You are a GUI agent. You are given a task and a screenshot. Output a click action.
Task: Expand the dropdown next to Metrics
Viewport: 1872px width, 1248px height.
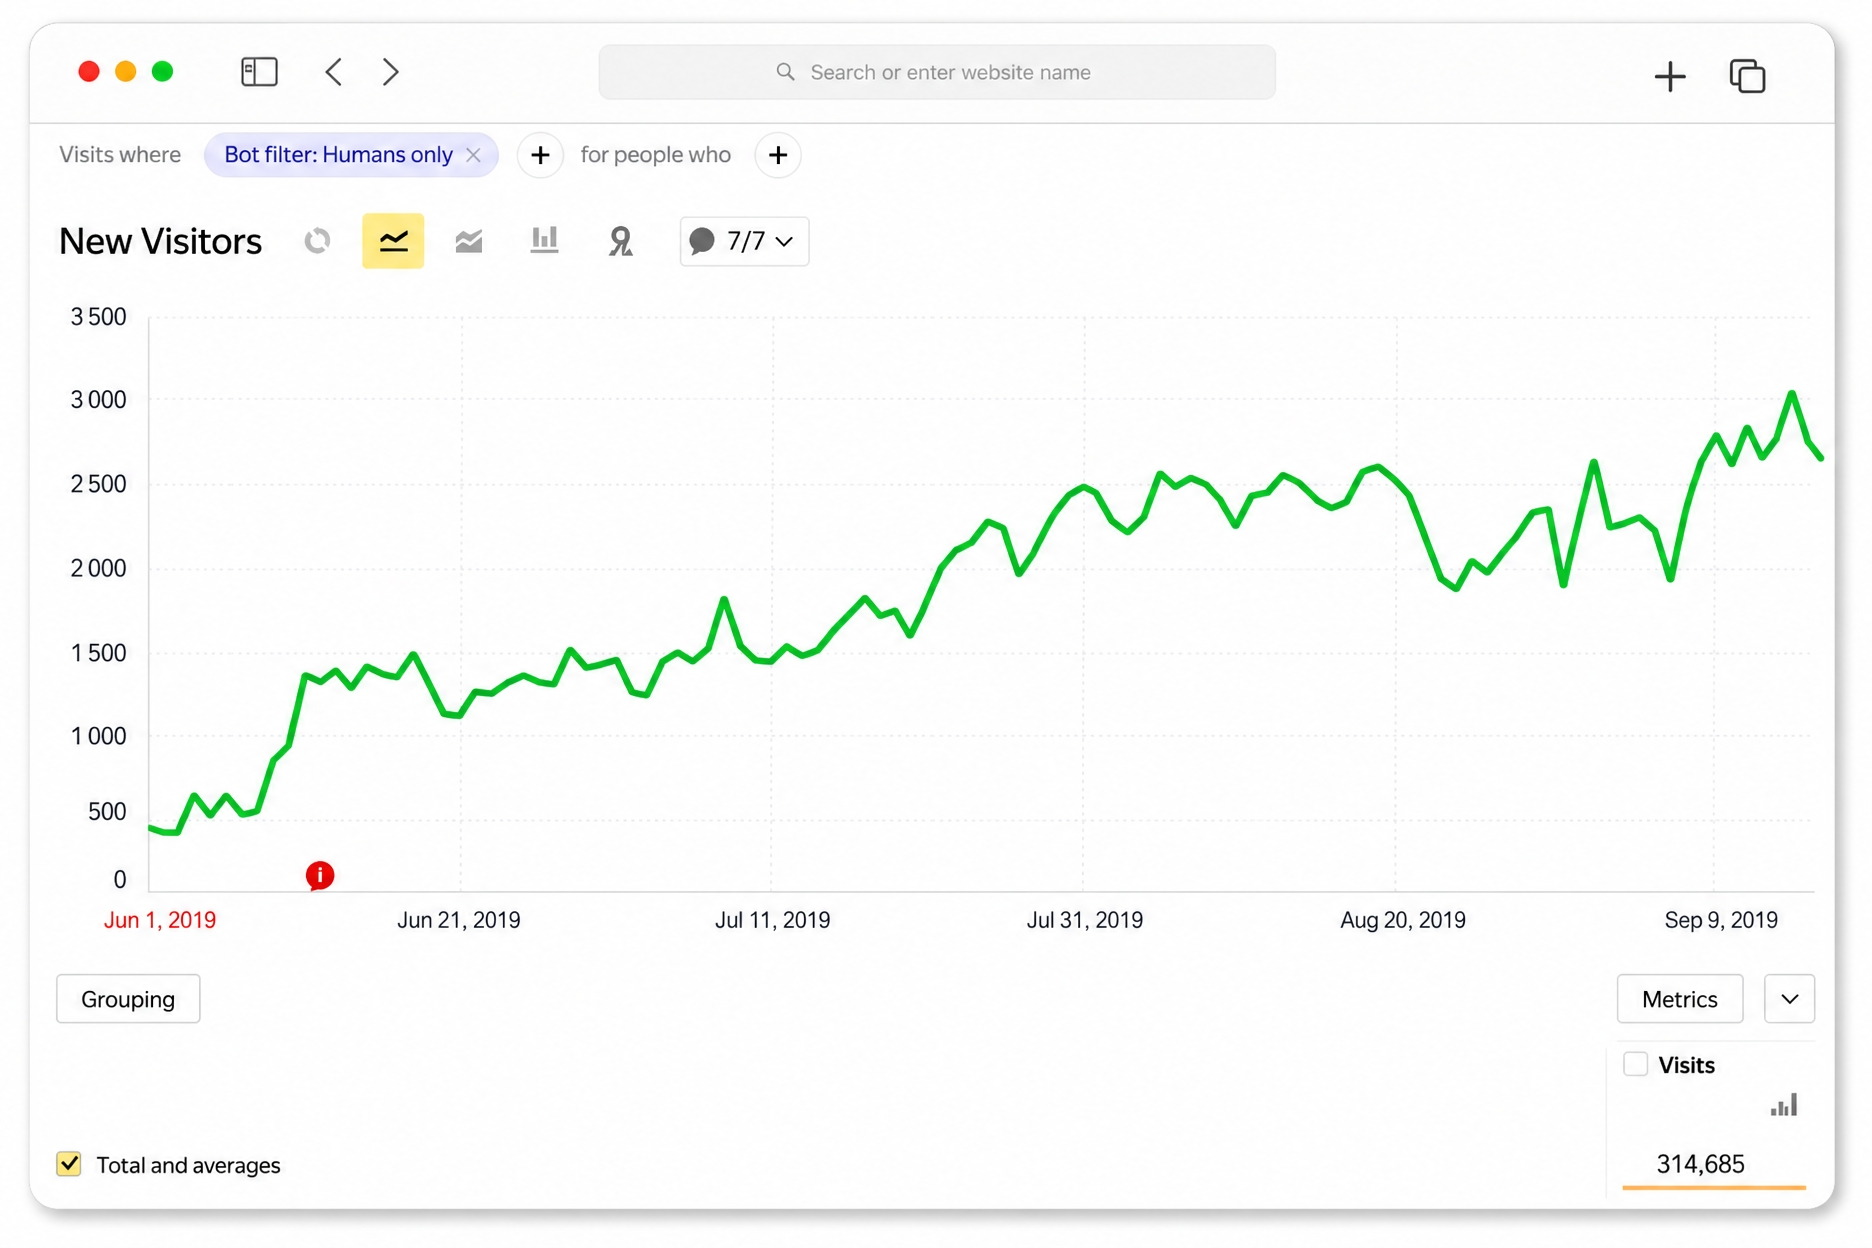click(x=1789, y=999)
